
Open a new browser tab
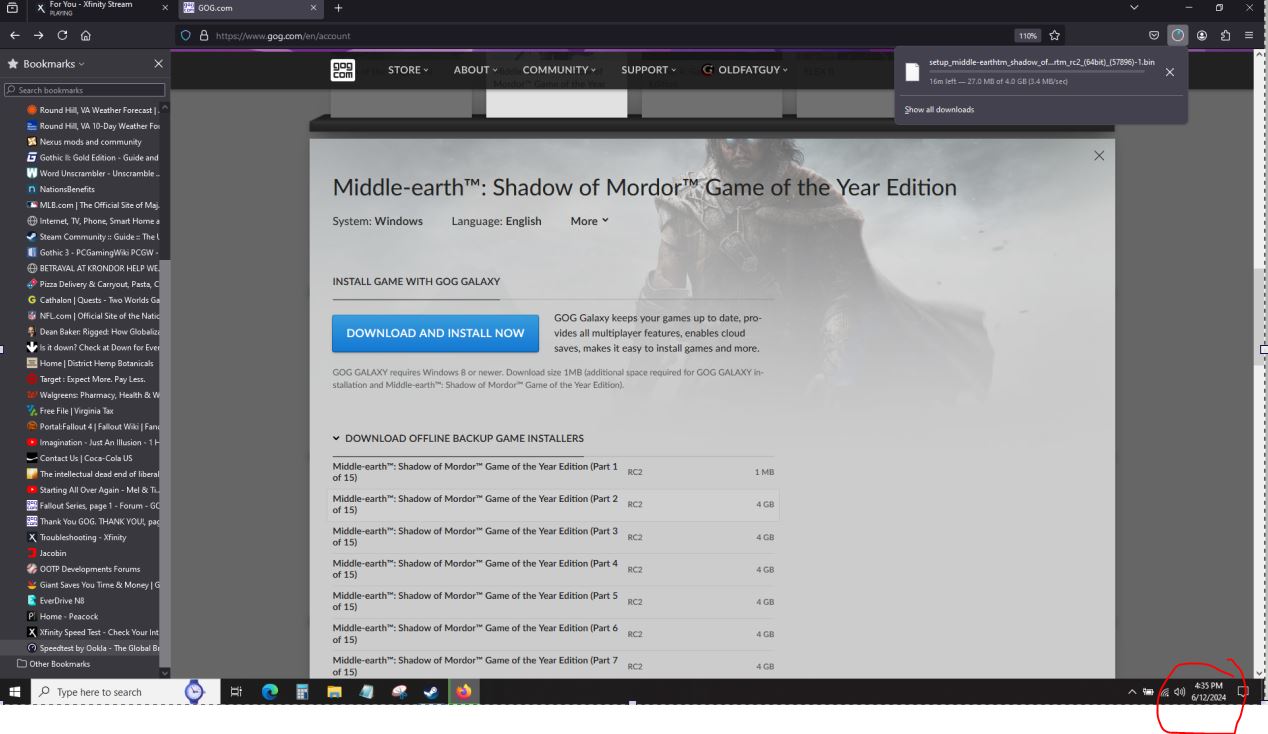point(338,9)
